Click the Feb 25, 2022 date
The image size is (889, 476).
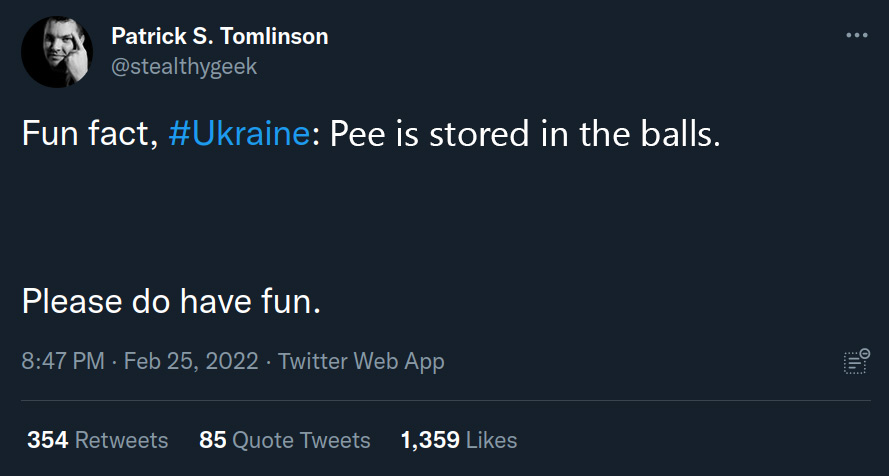190,361
